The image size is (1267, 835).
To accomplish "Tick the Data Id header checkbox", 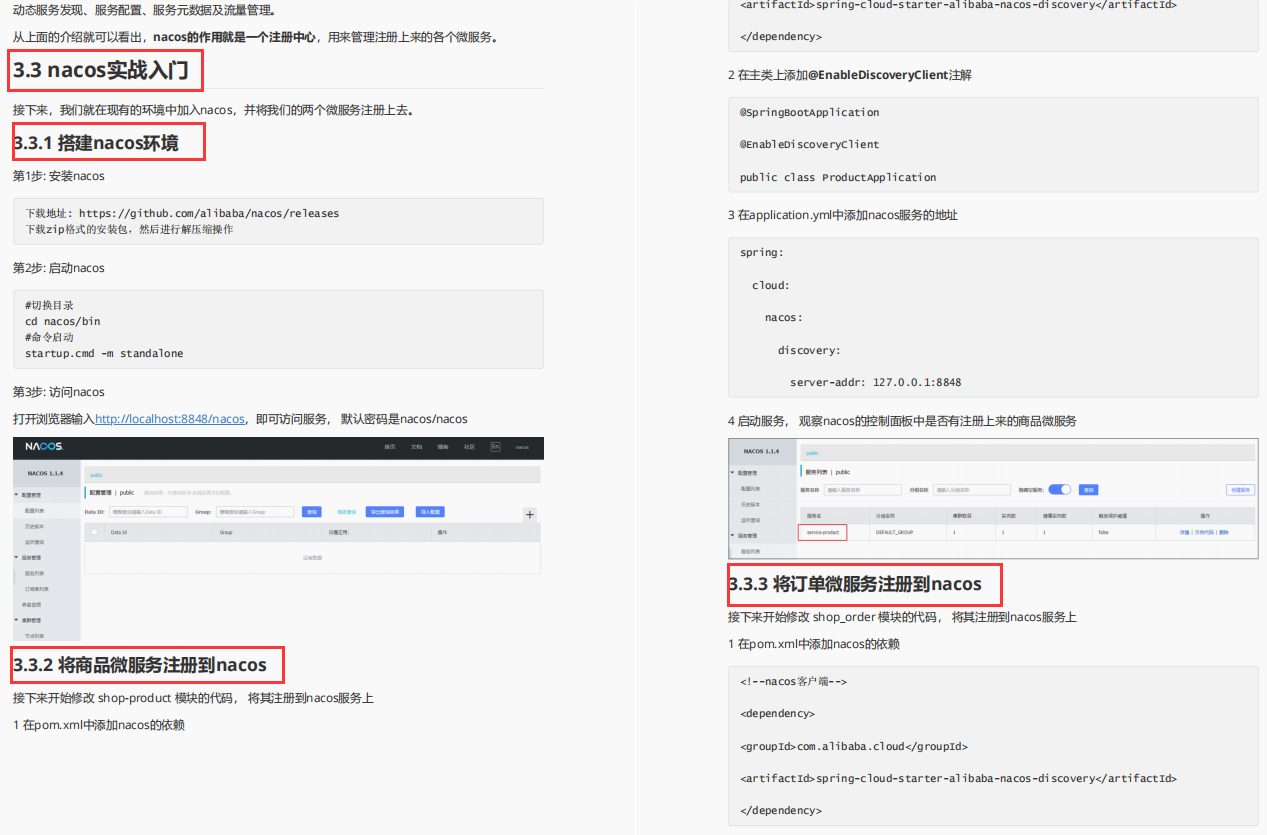I will [x=94, y=532].
